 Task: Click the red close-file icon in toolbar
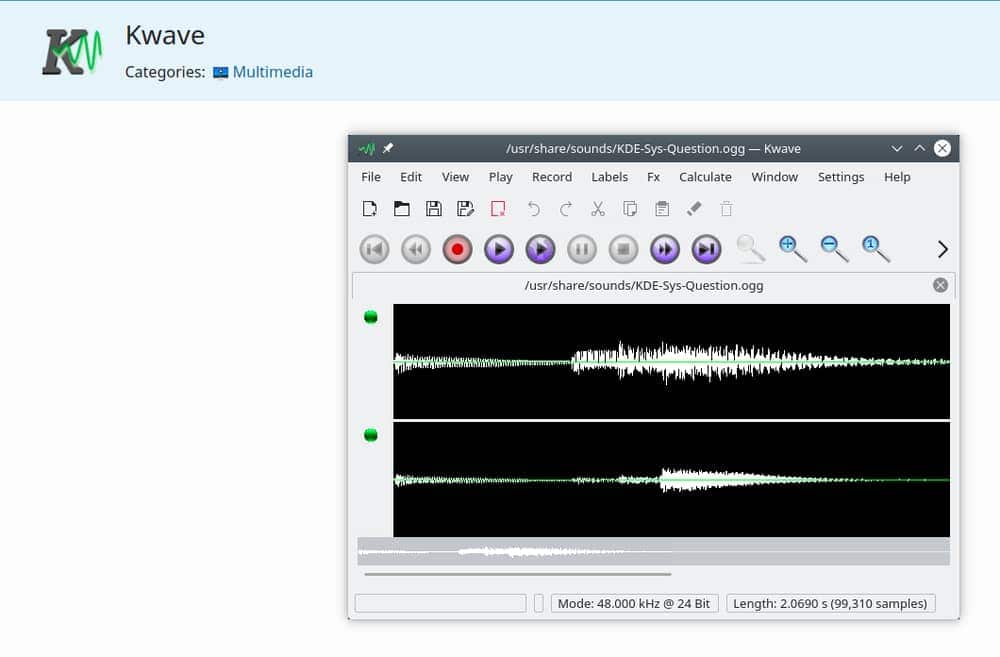pos(498,209)
